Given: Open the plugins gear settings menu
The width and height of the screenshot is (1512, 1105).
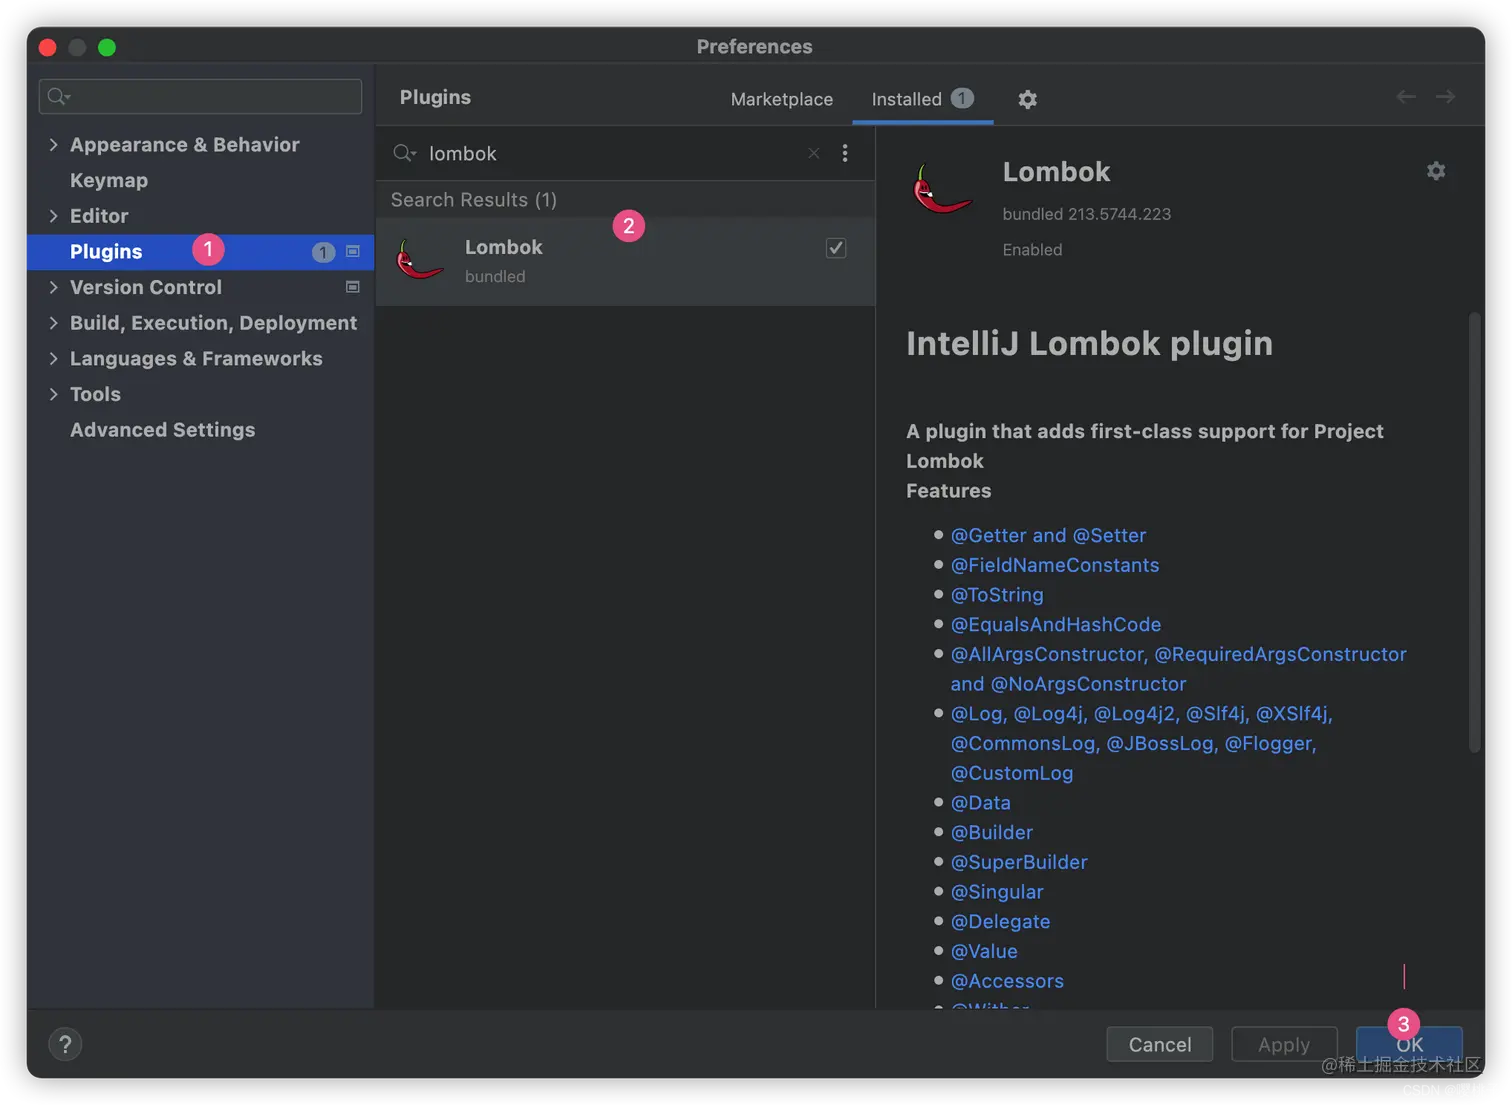Looking at the screenshot, I should [1027, 99].
